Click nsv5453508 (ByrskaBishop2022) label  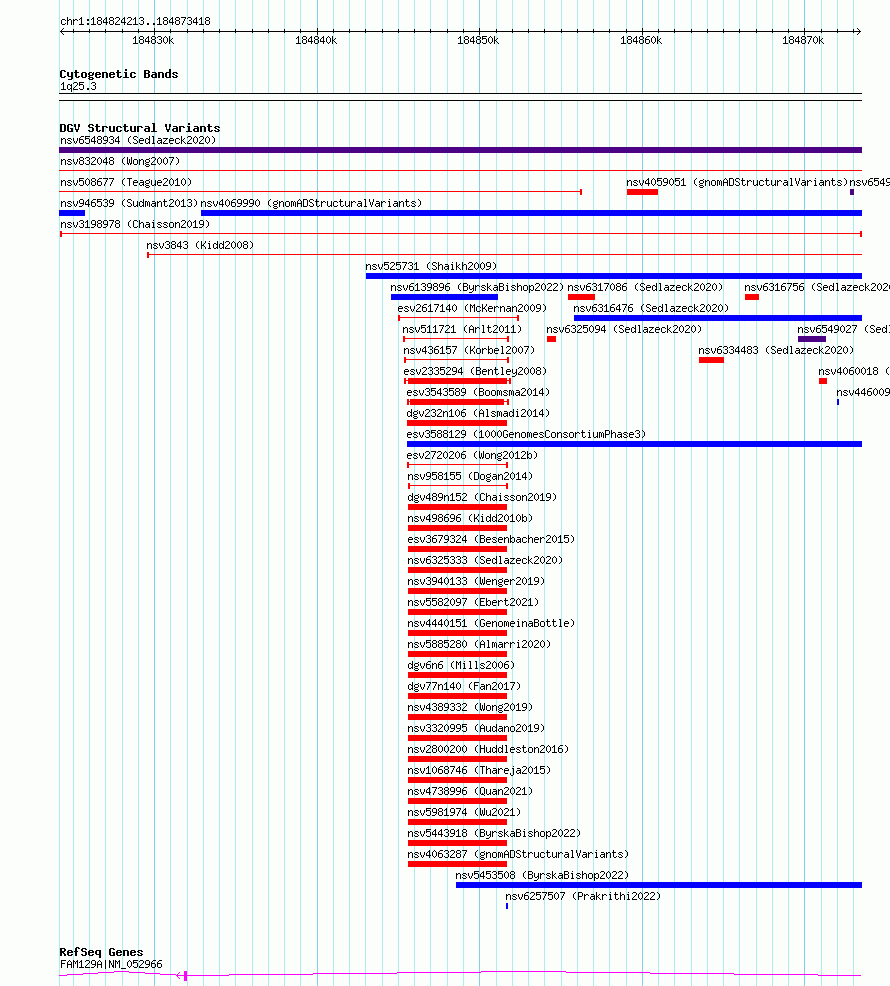(x=542, y=875)
